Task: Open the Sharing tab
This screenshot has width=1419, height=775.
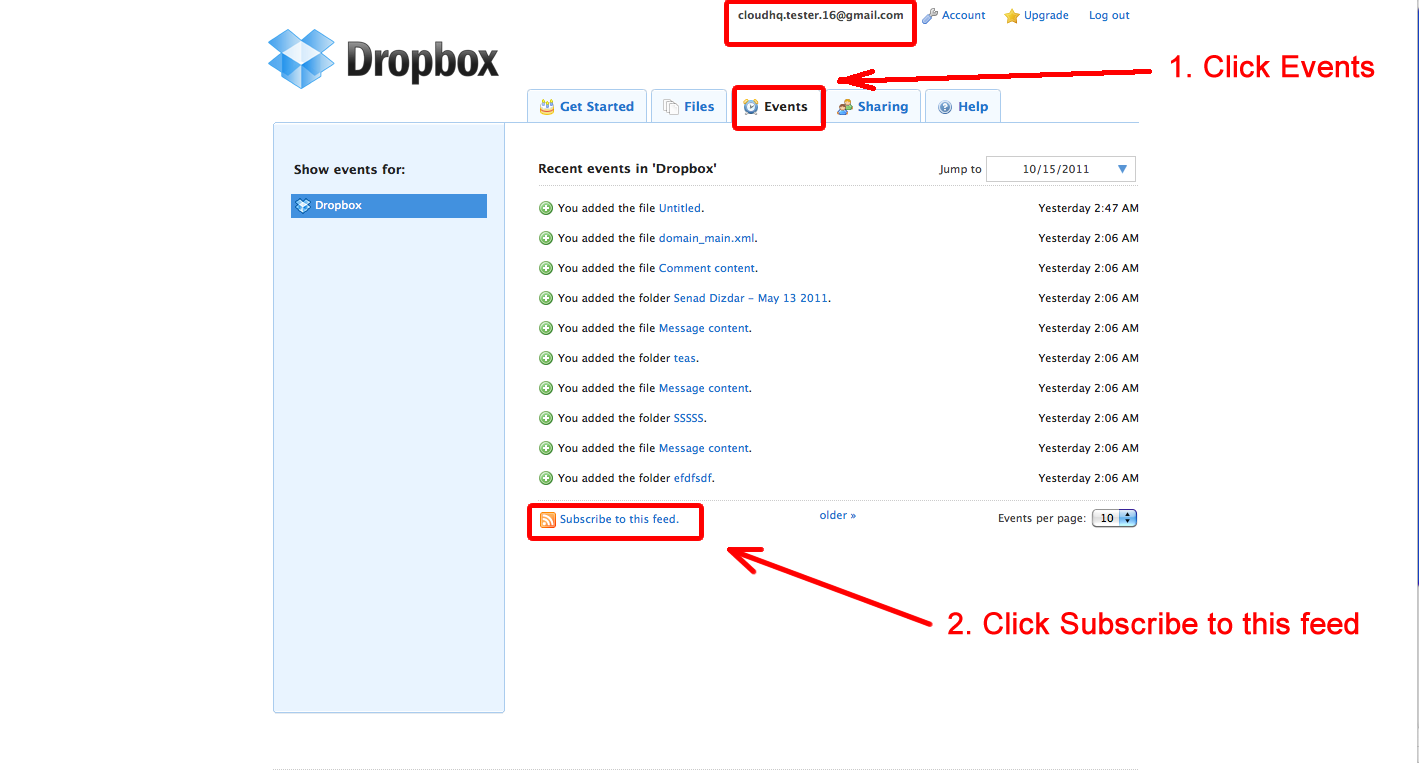Action: click(873, 106)
